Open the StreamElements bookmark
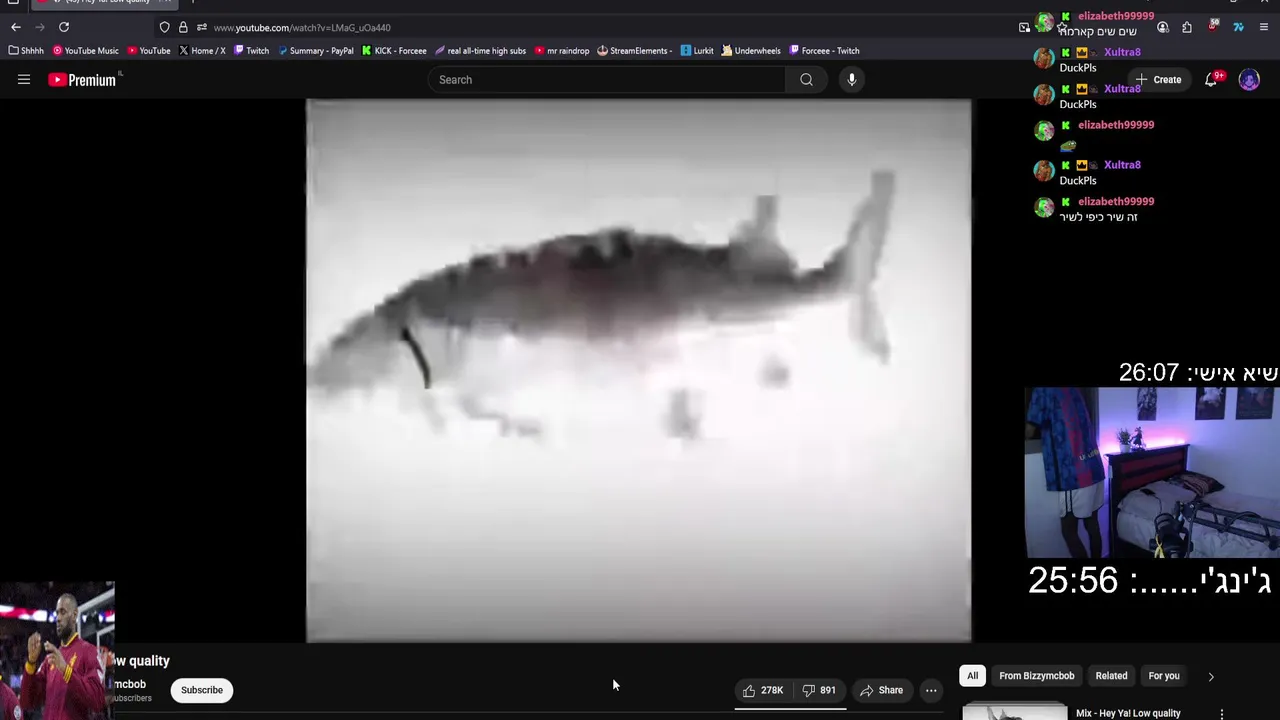Screen dimensions: 1280x720 634,51
